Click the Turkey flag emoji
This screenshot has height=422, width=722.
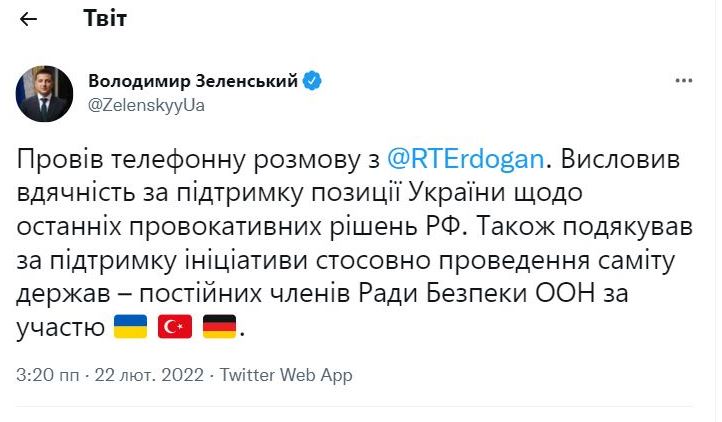pos(174,326)
